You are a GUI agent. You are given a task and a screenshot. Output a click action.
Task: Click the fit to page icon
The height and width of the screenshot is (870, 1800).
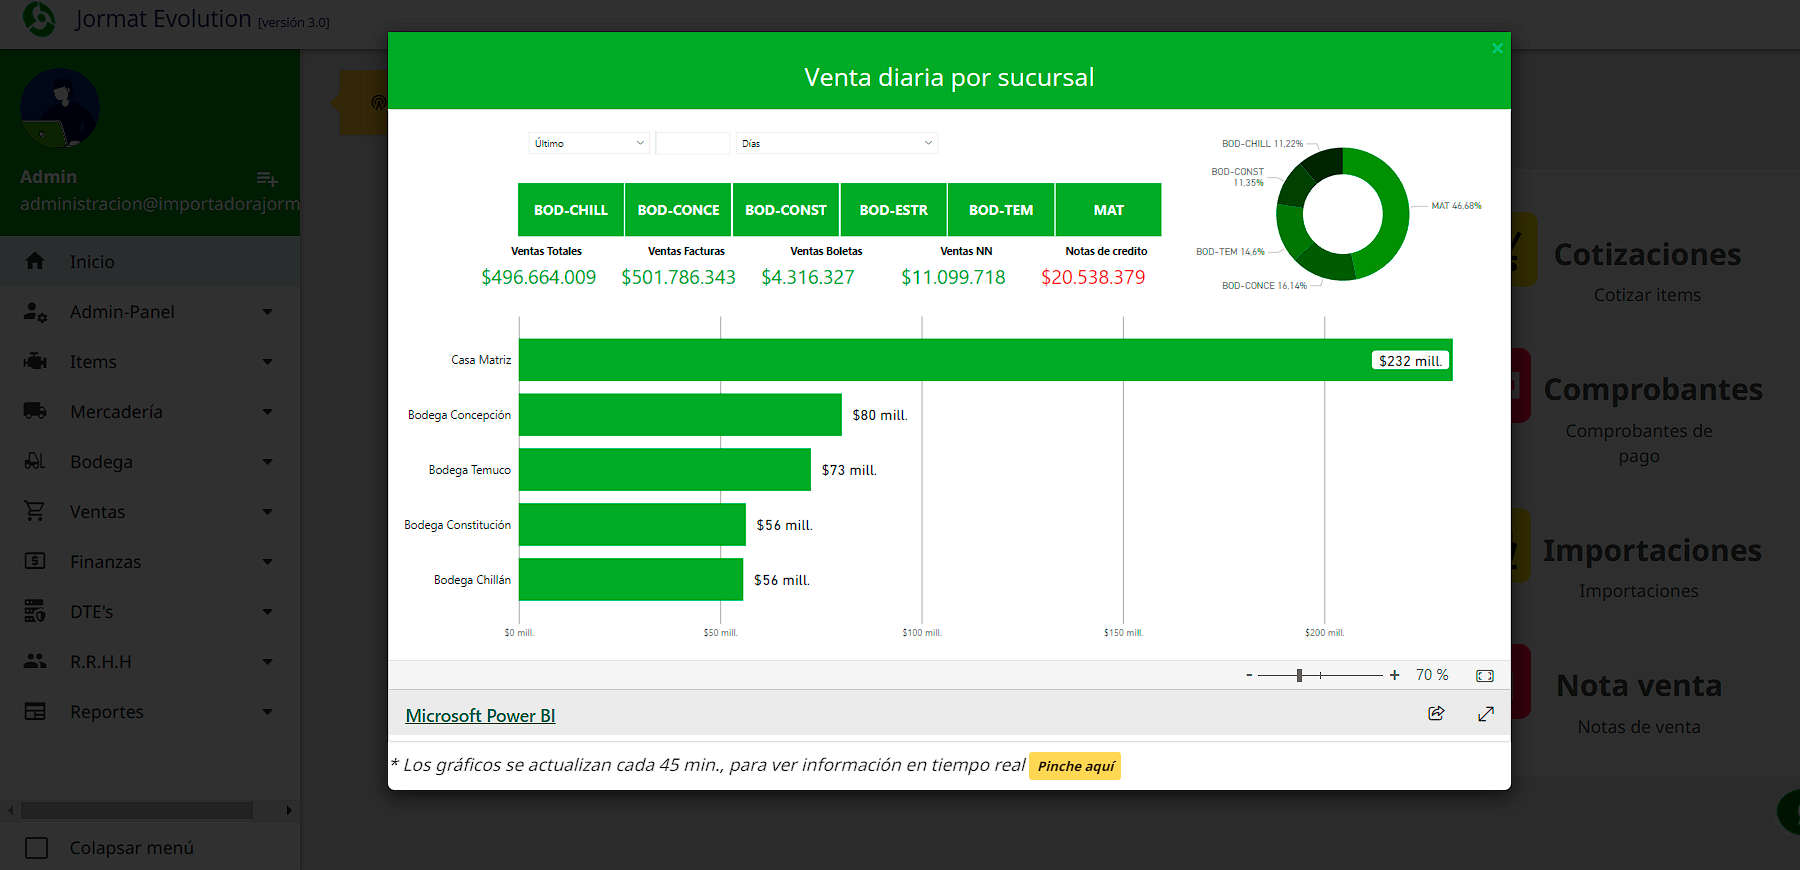tap(1485, 676)
